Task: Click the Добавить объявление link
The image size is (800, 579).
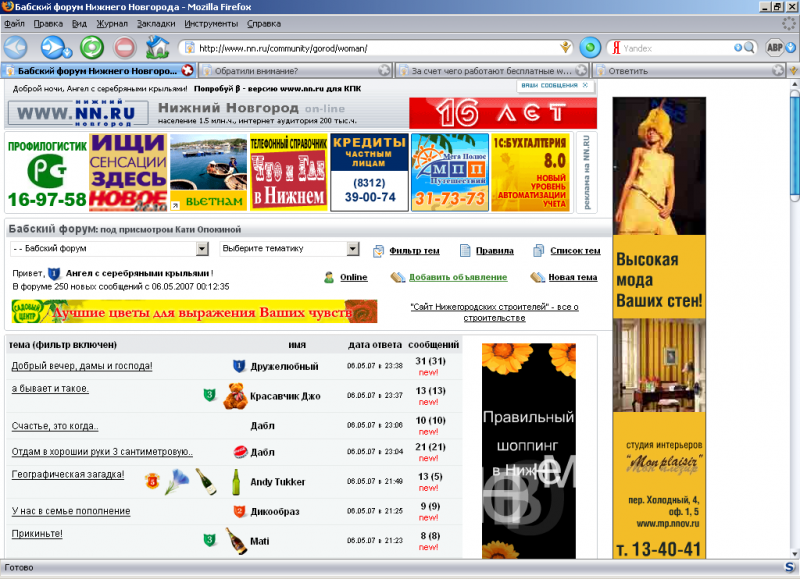Action: click(458, 278)
